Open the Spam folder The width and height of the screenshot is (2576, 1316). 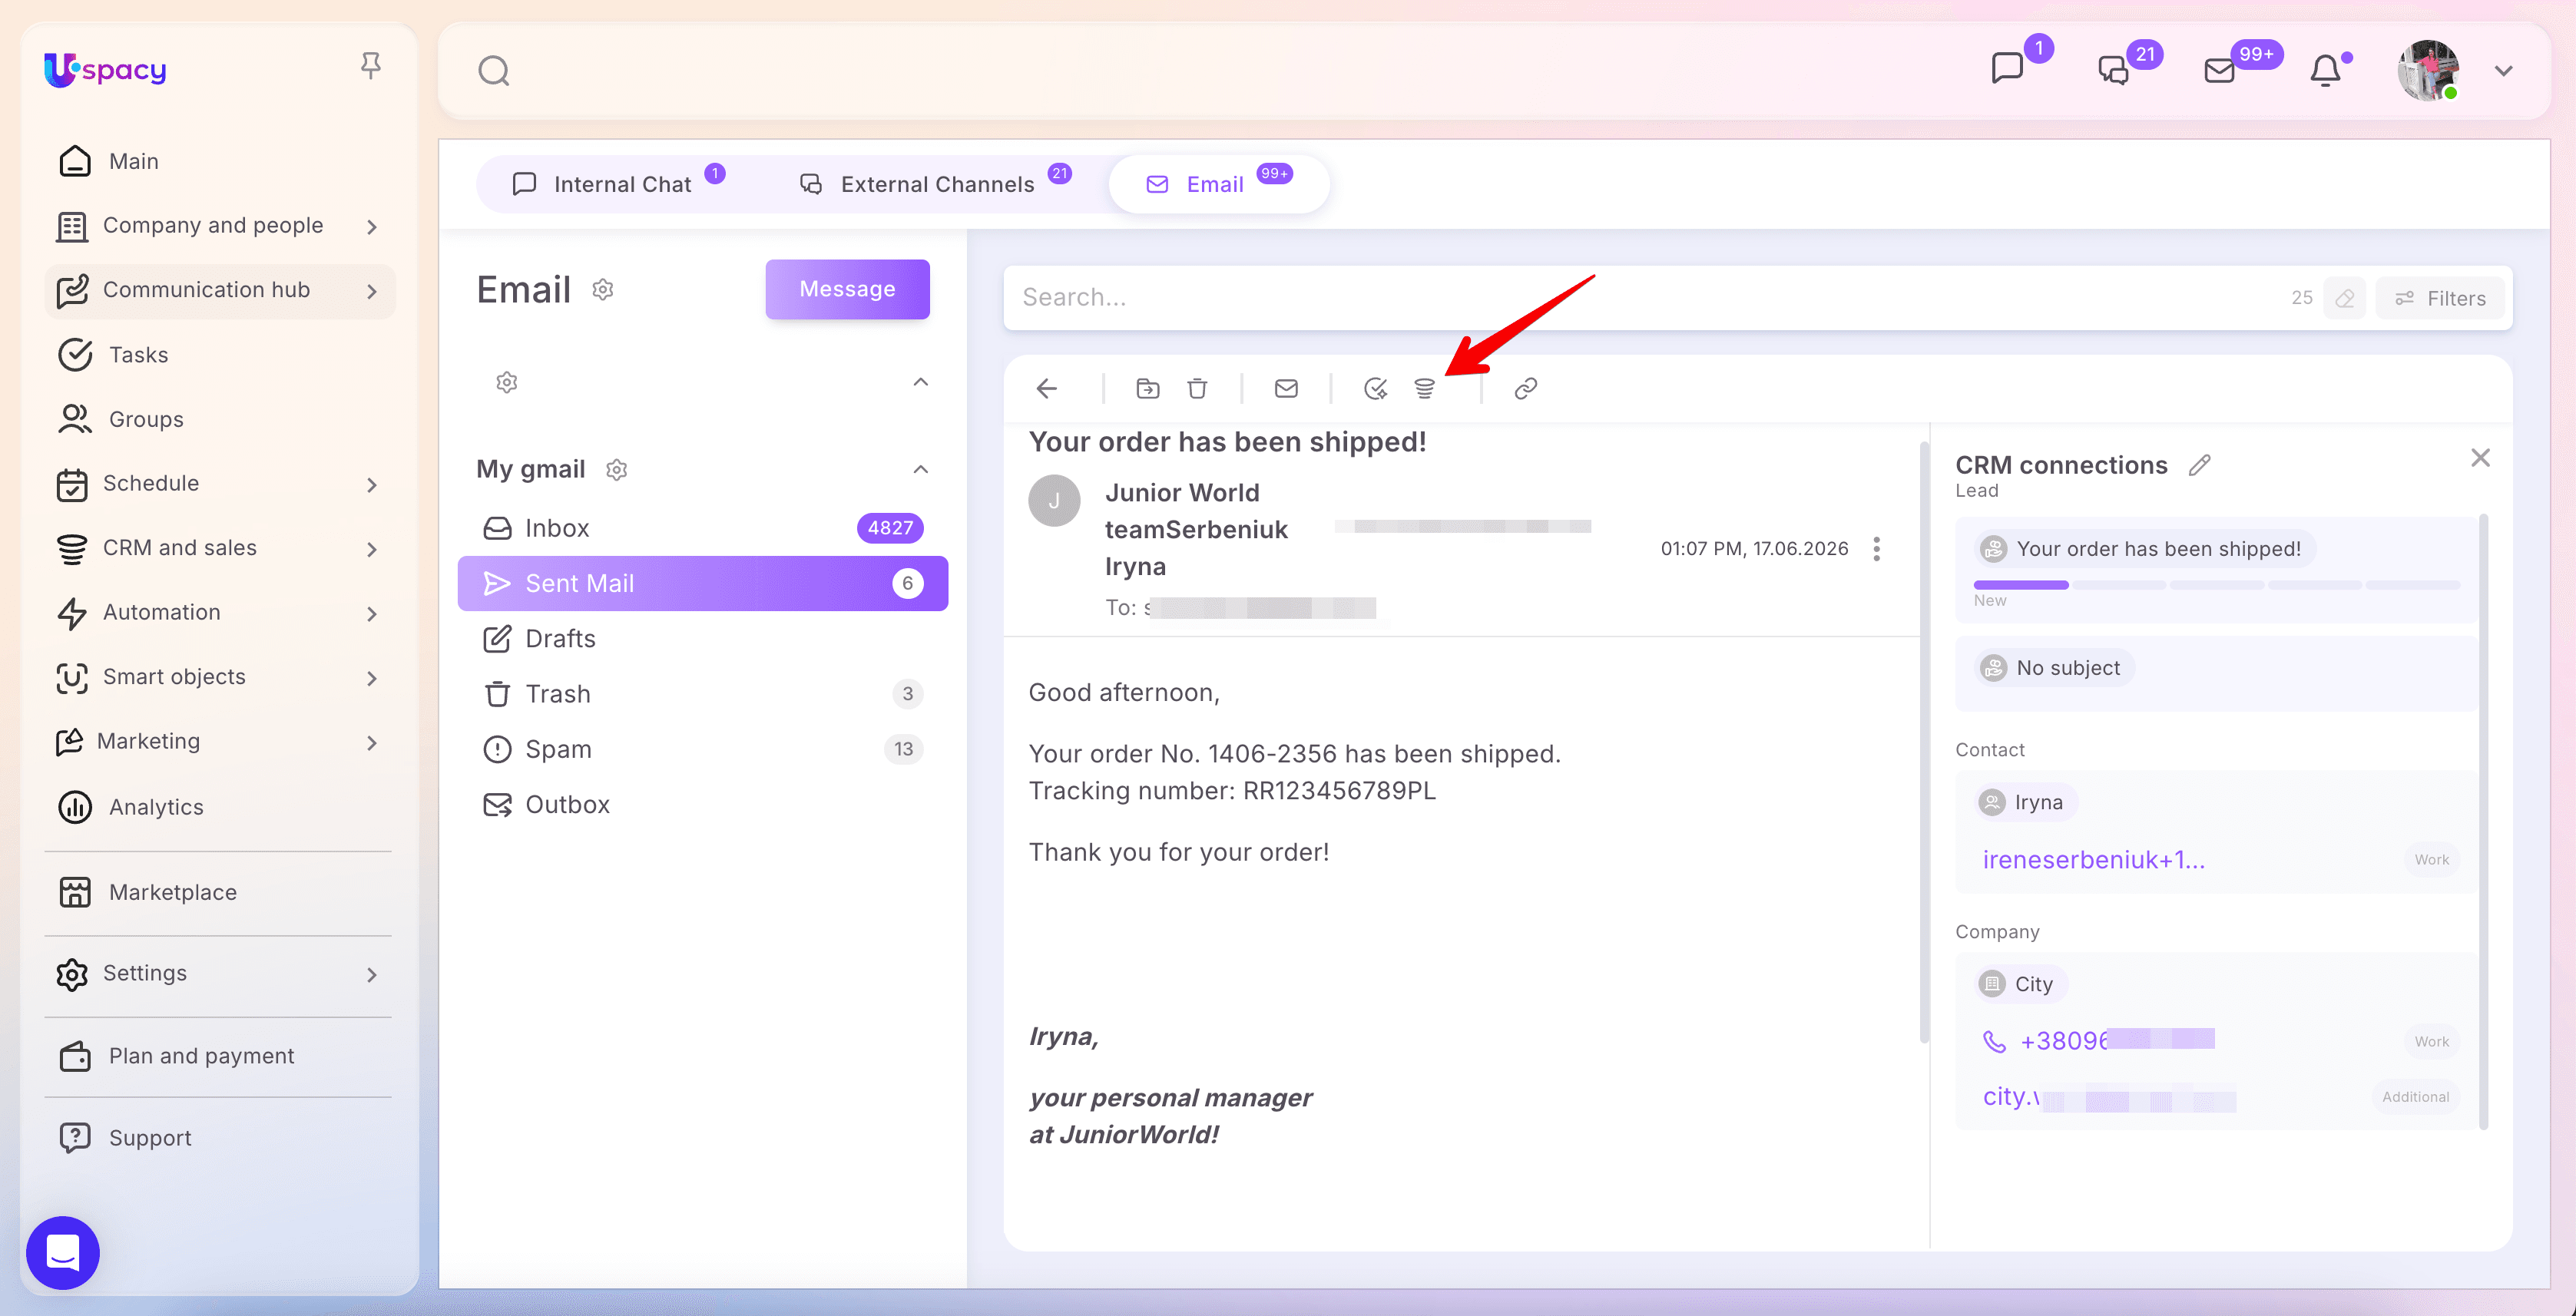702,749
